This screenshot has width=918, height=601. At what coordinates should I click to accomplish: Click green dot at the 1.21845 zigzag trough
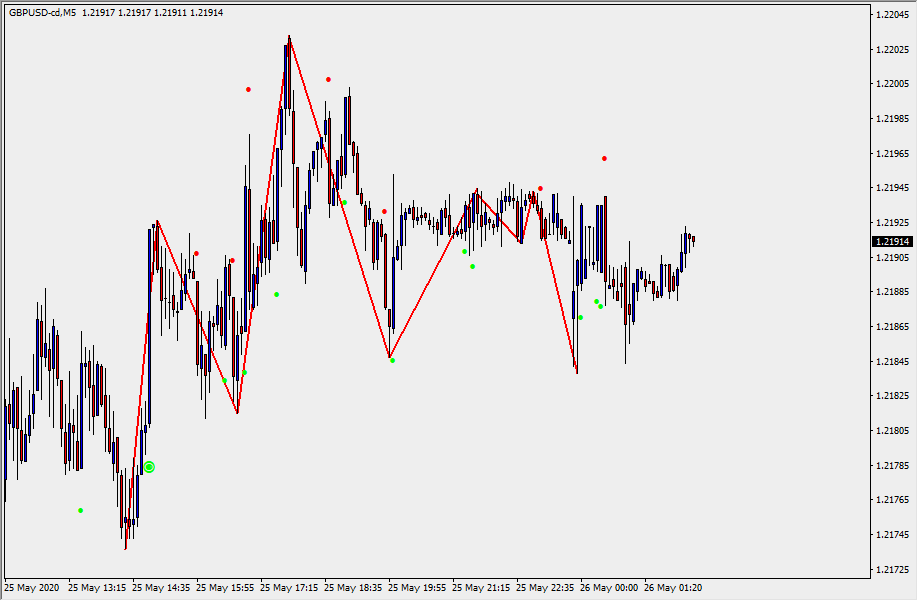[392, 360]
